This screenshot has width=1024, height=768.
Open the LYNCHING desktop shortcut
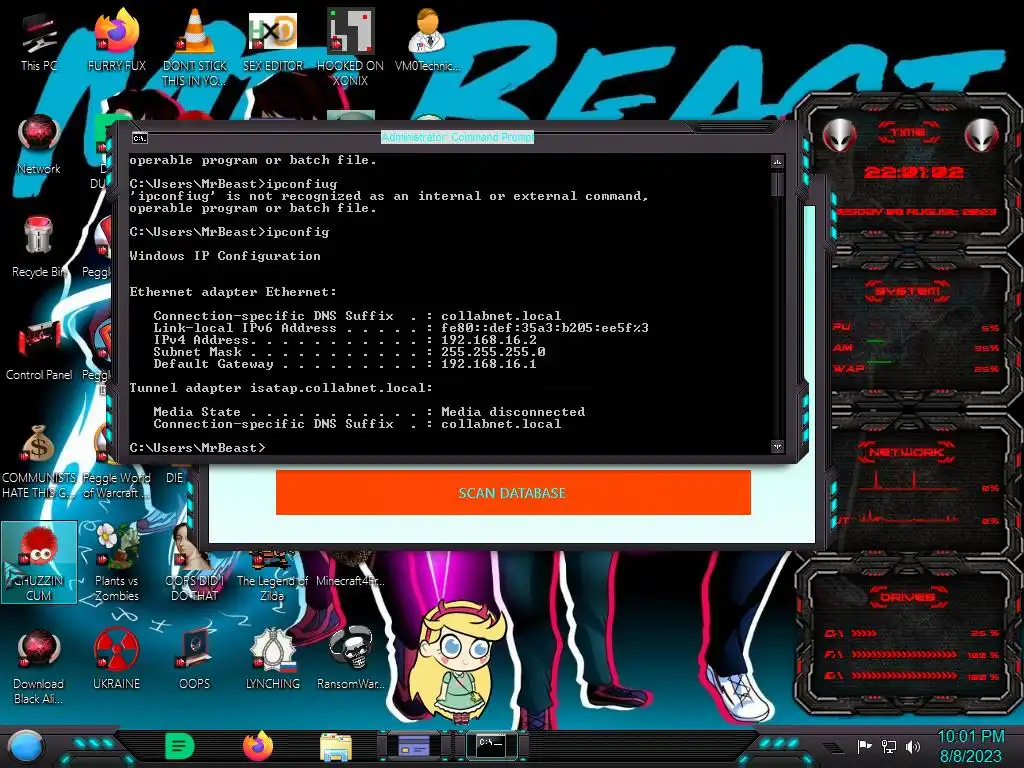[273, 658]
